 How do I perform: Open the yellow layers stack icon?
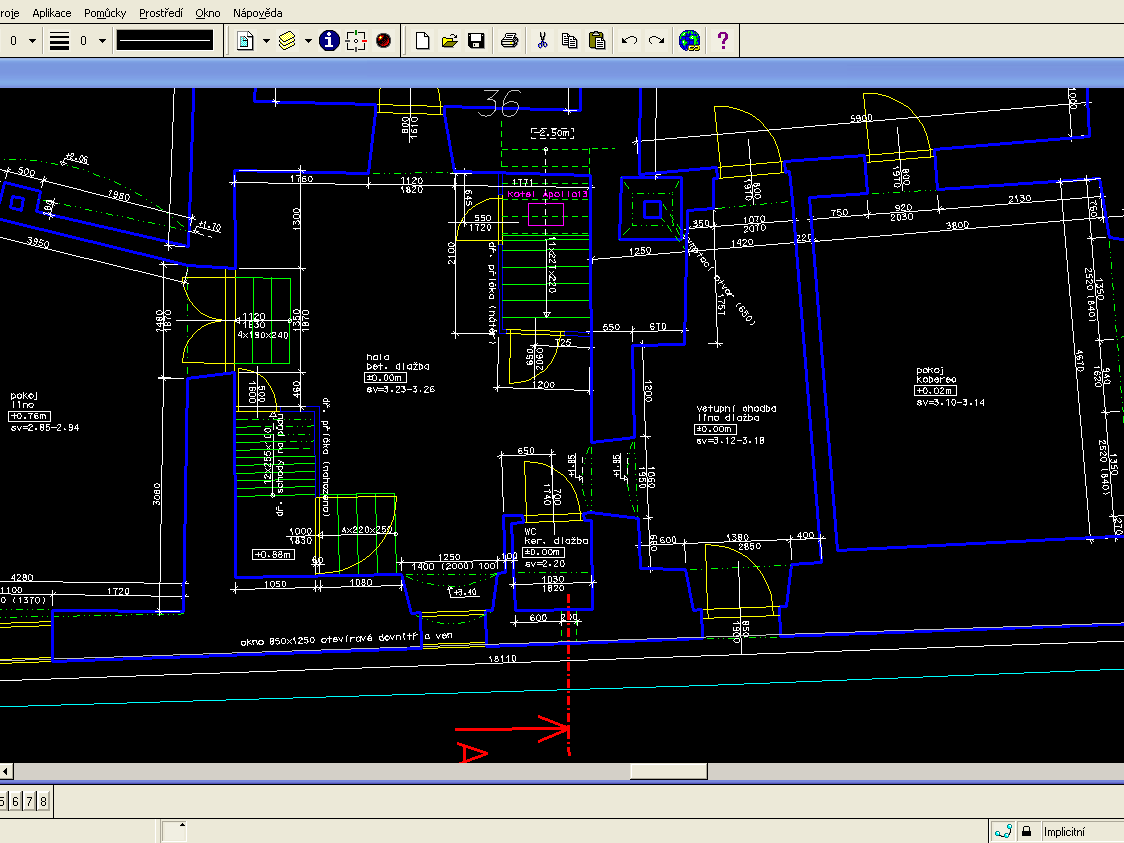pos(287,41)
